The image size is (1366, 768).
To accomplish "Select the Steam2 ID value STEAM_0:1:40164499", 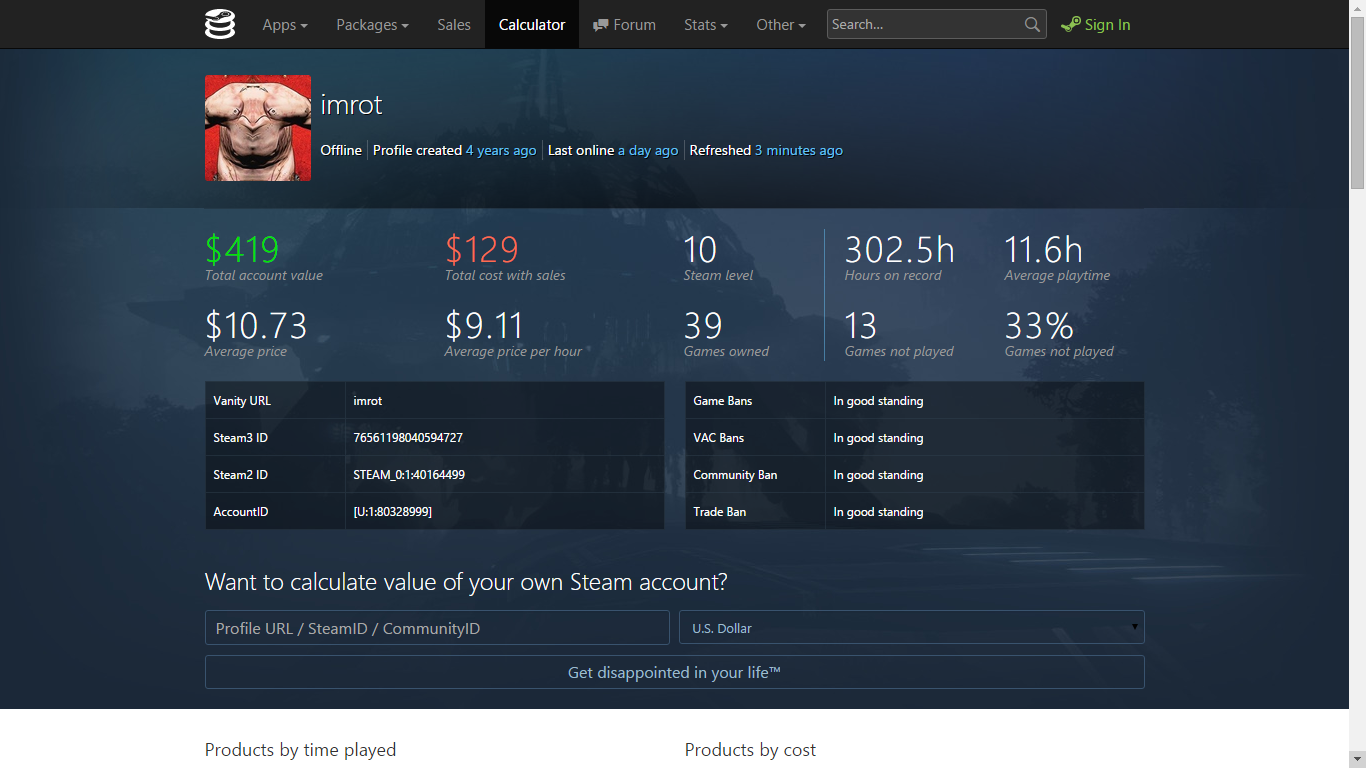I will [x=409, y=475].
